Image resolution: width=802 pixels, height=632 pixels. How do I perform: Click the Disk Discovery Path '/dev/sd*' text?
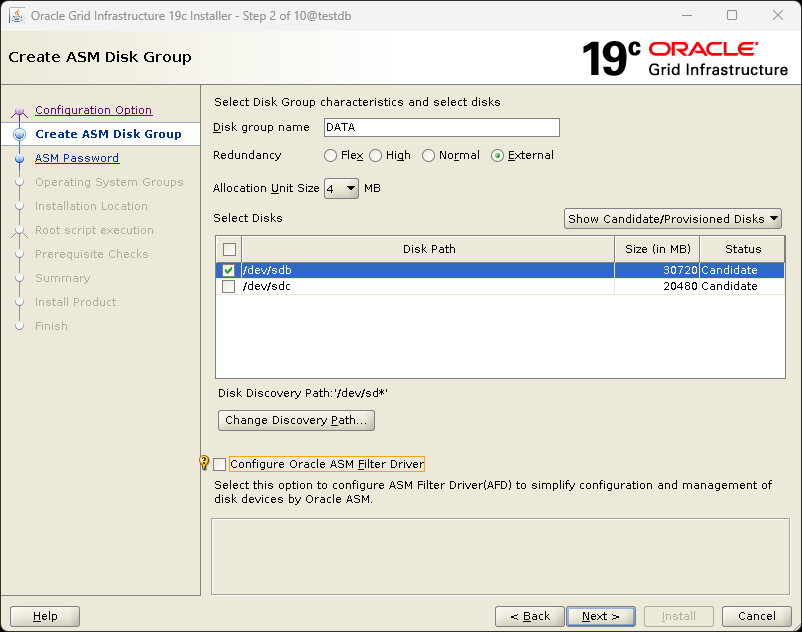[303, 393]
